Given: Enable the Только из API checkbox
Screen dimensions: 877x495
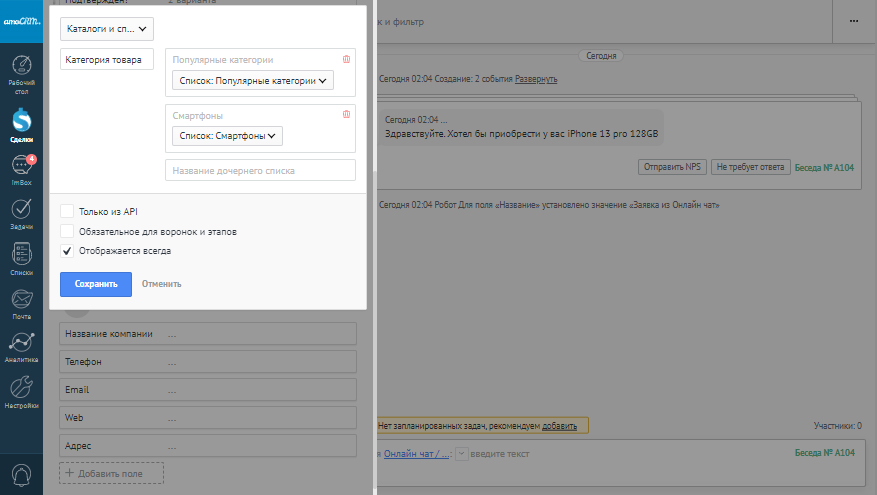Looking at the screenshot, I should (67, 211).
